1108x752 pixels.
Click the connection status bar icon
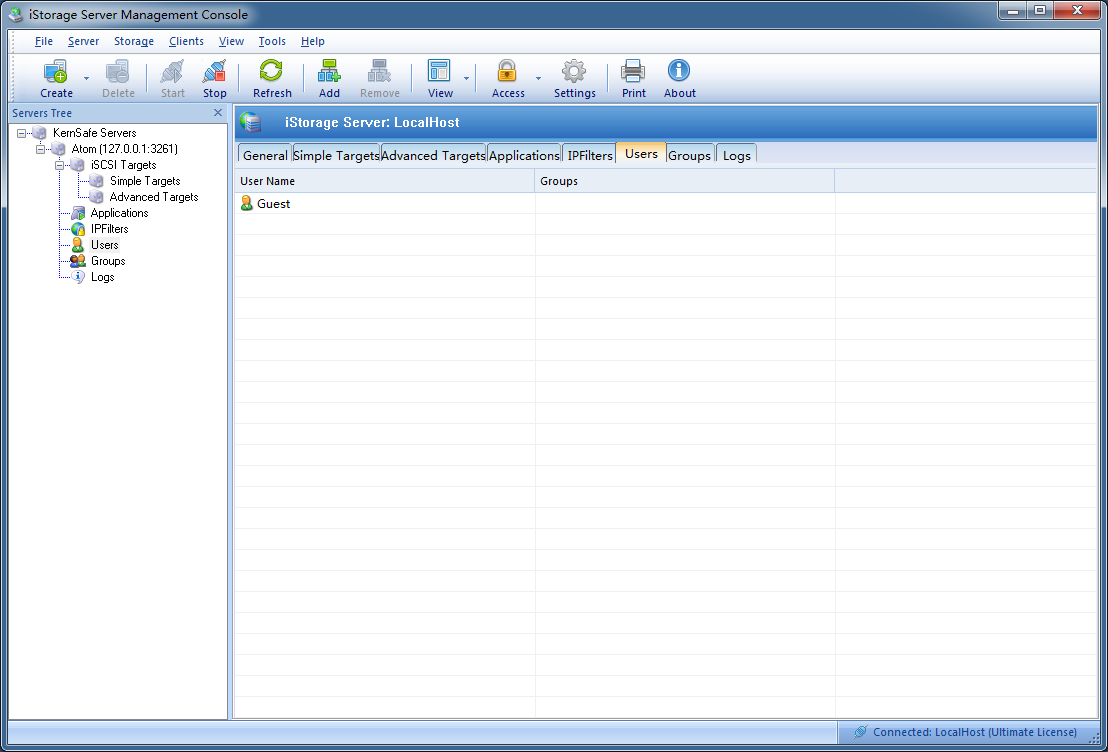859,732
